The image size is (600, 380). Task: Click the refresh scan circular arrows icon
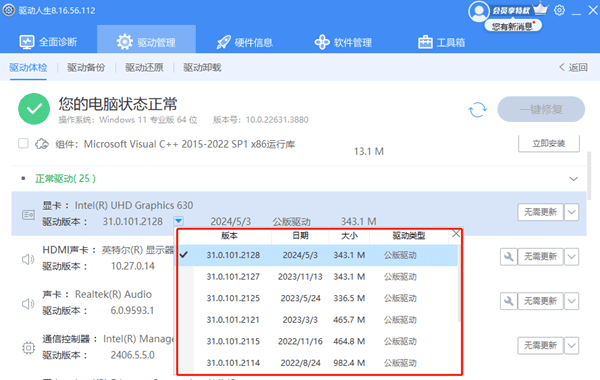point(478,110)
